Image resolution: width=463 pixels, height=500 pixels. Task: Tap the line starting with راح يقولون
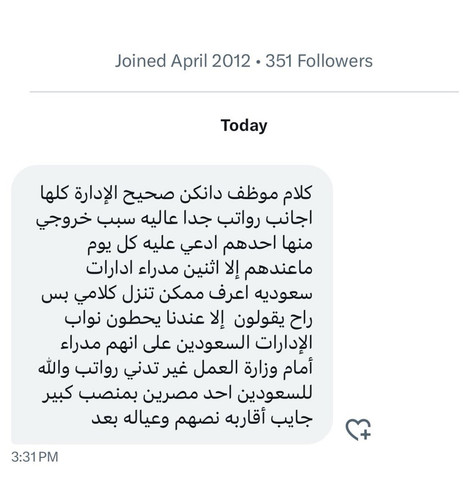point(188,319)
